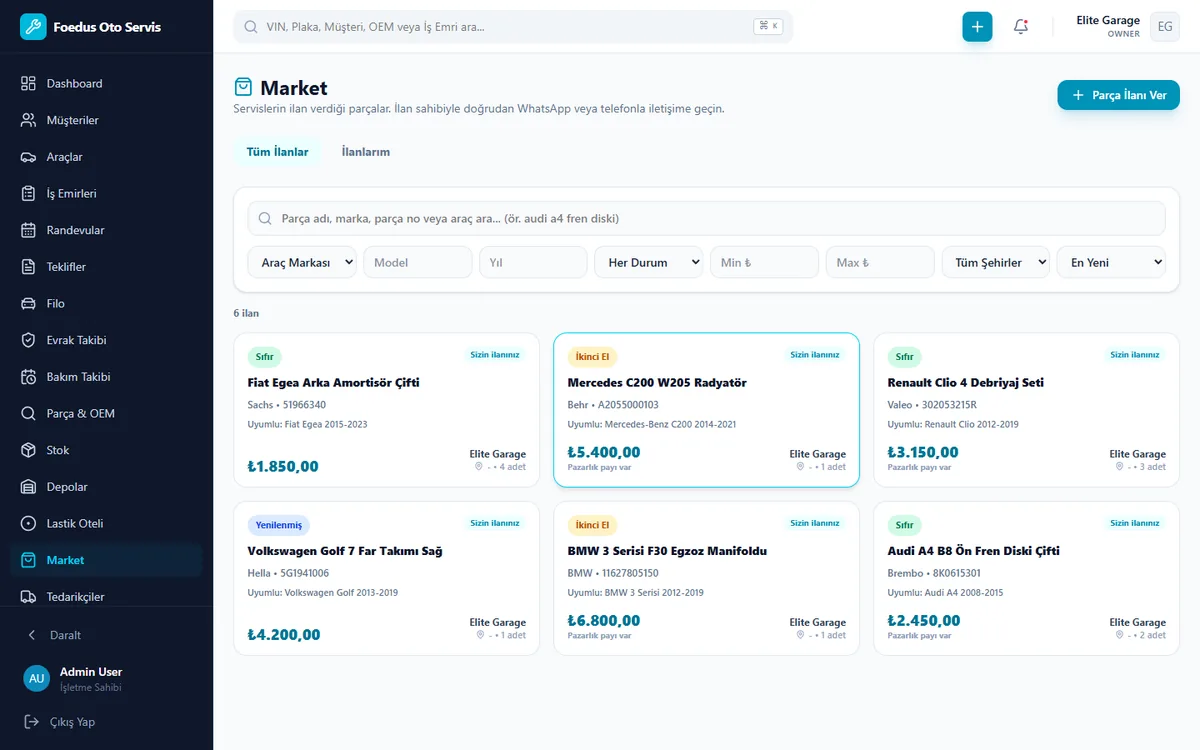1200x750 pixels.
Task: Open the Her Durum condition dropdown
Action: pyautogui.click(x=649, y=263)
